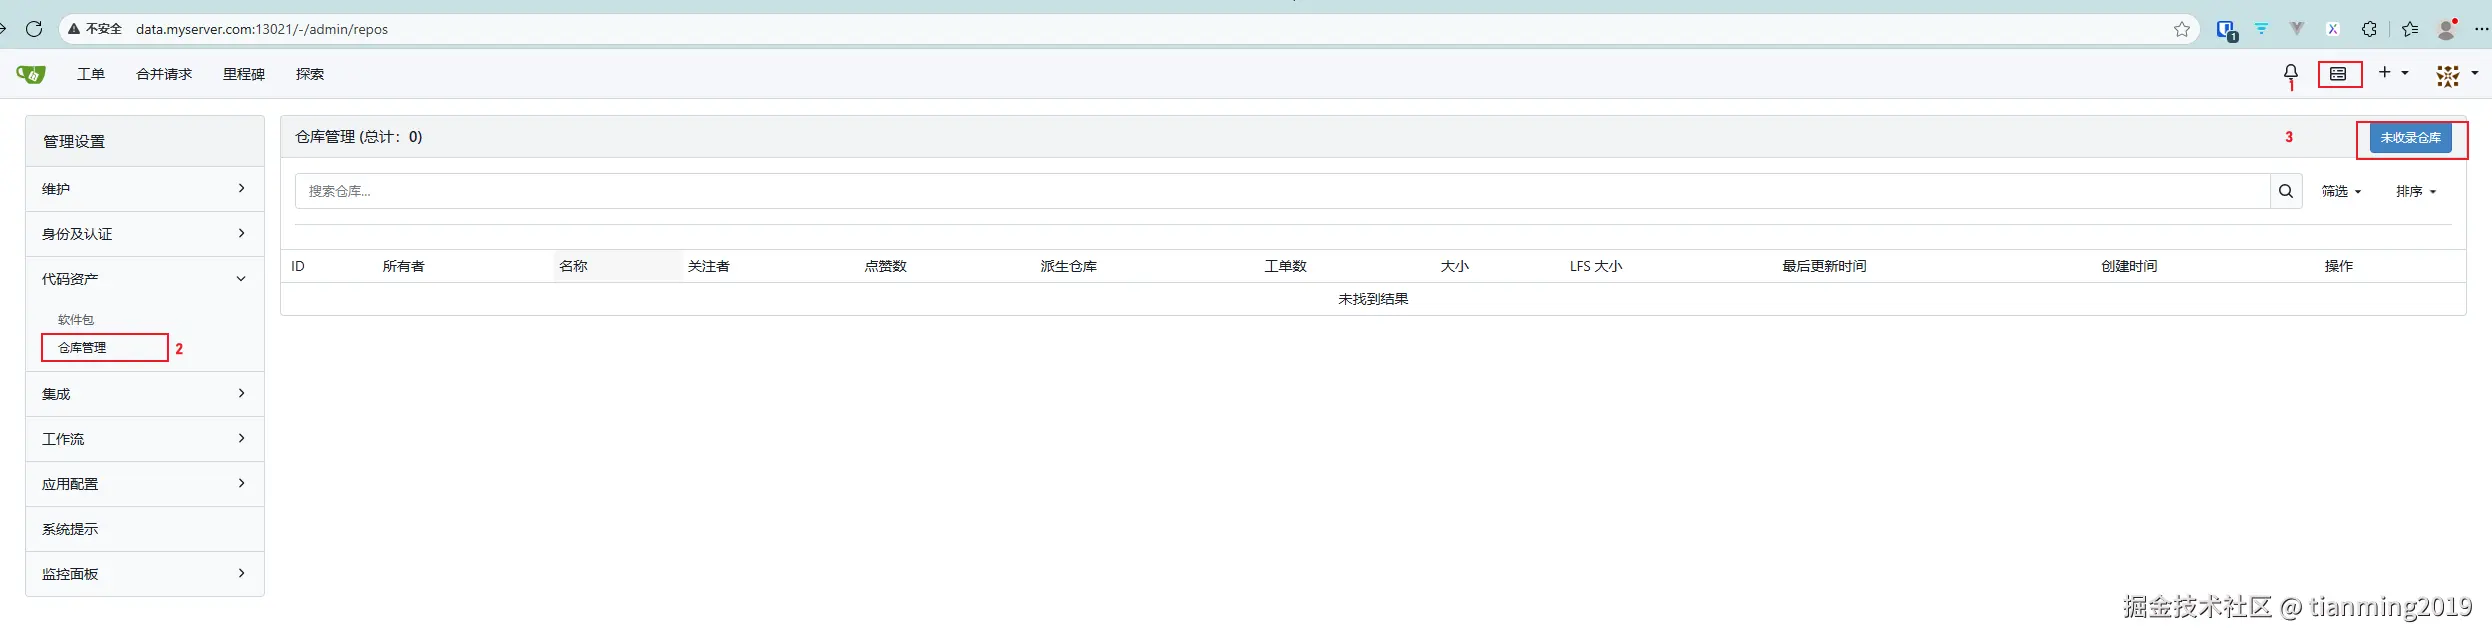This screenshot has width=2492, height=642.
Task: Open the 工单 menu item
Action: (91, 74)
